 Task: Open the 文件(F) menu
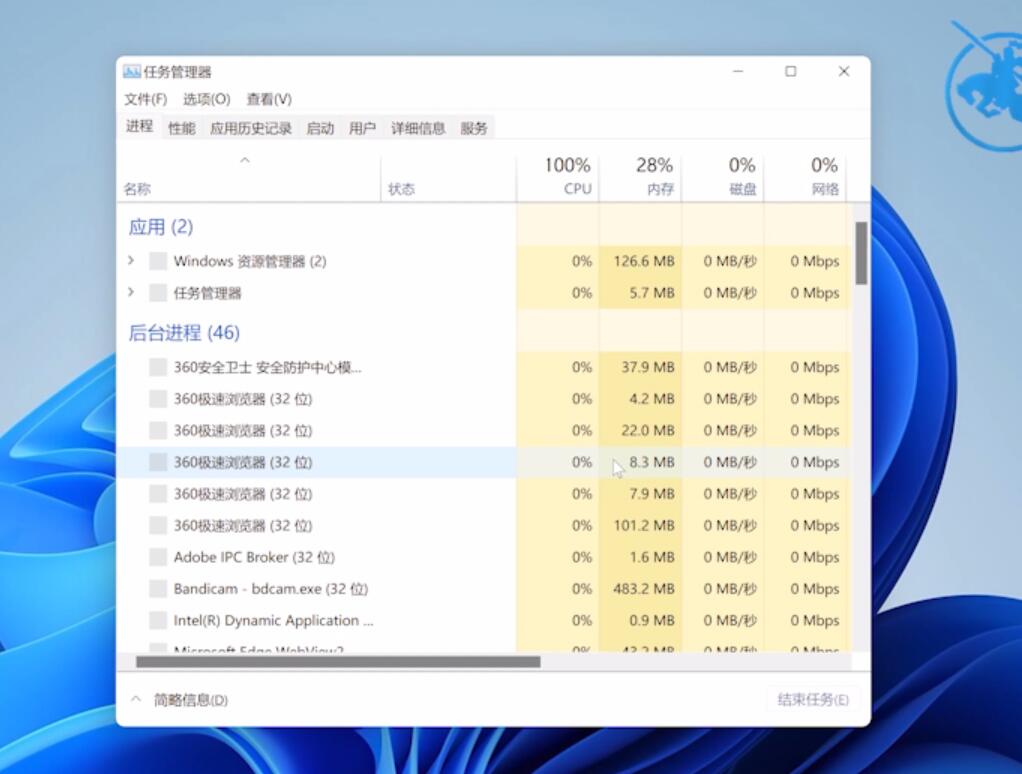(x=145, y=99)
